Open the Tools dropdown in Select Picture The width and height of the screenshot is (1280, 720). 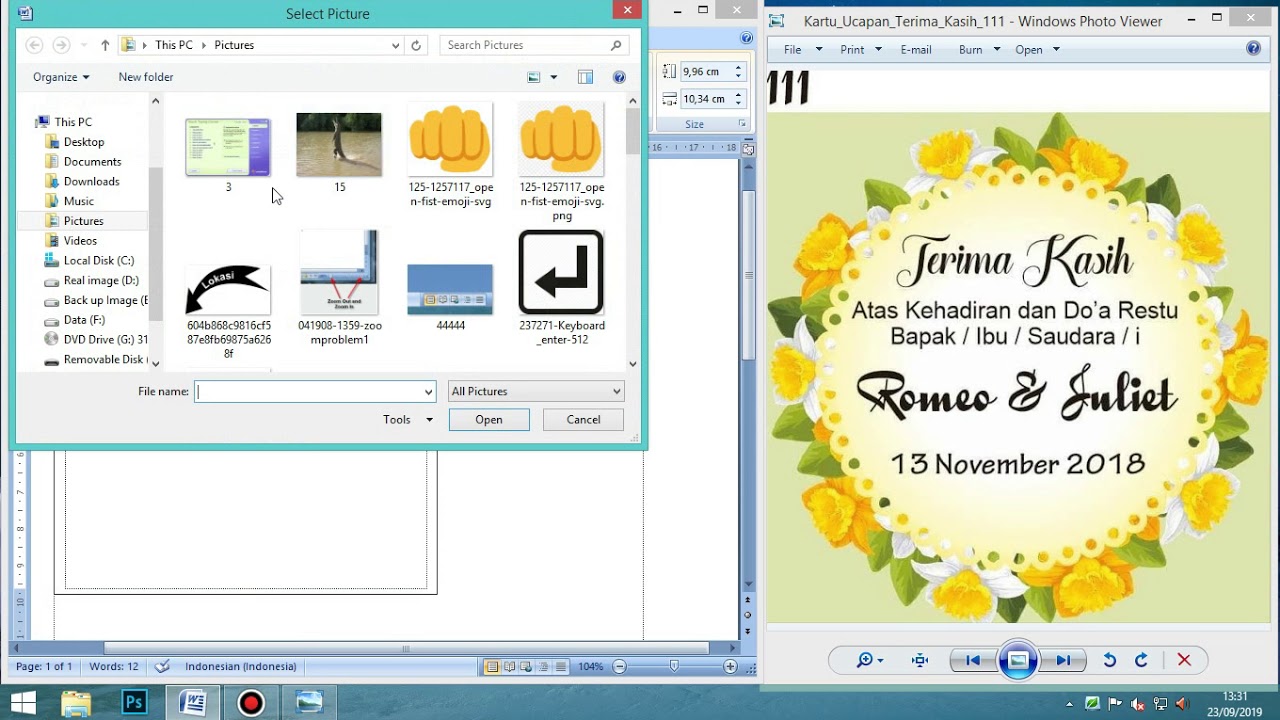pyautogui.click(x=408, y=420)
